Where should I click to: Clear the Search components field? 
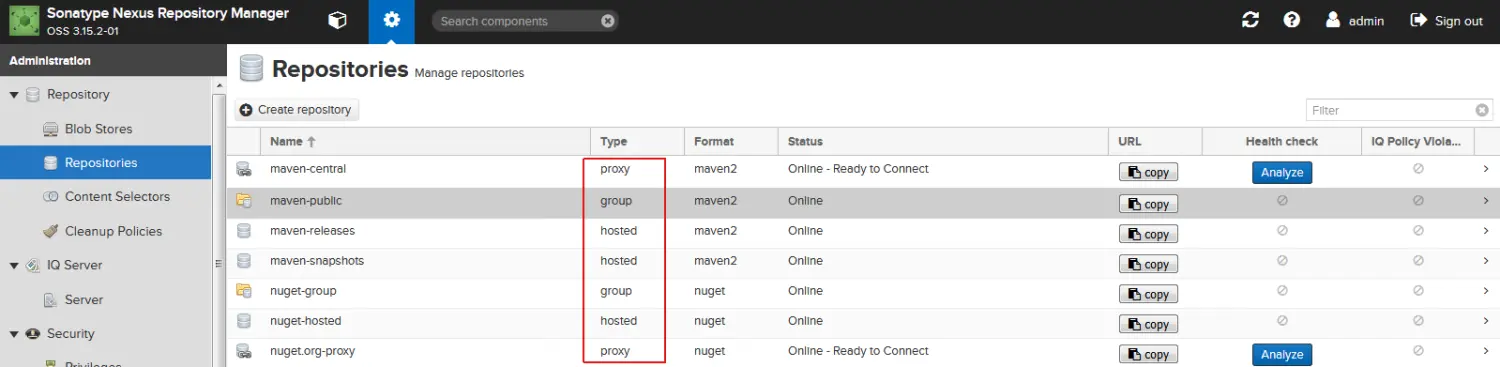pyautogui.click(x=608, y=21)
